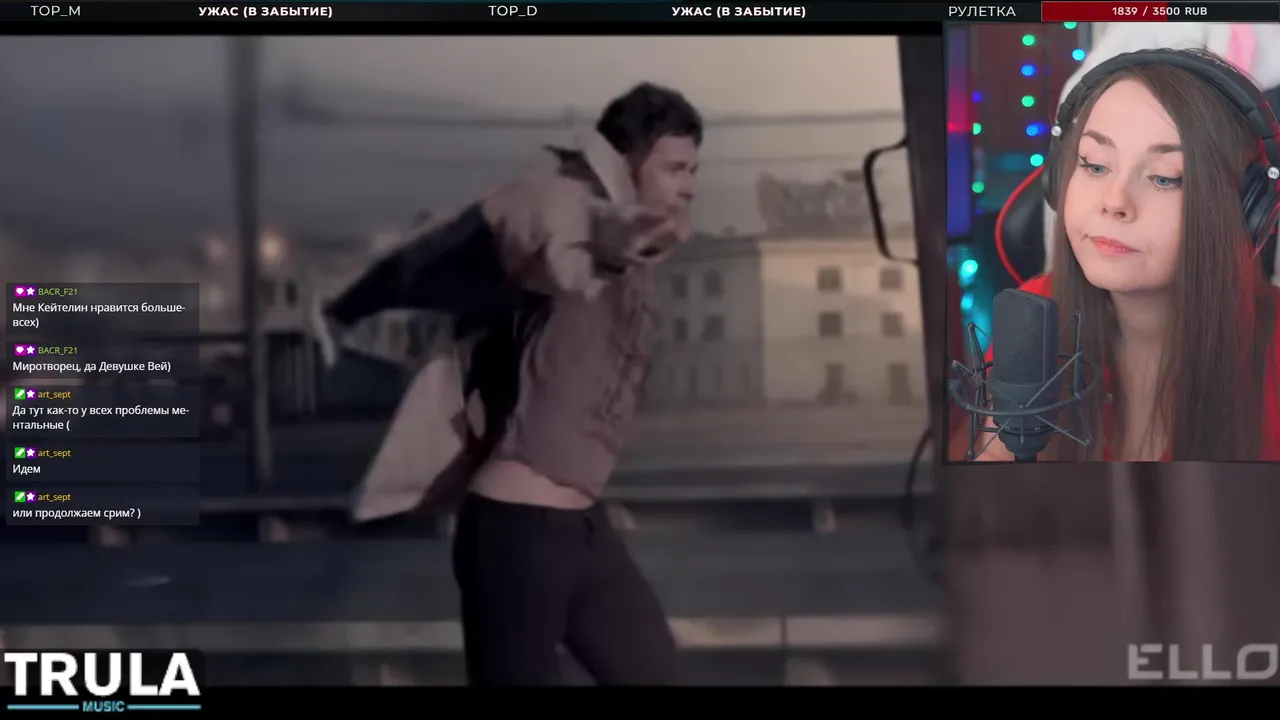The height and width of the screenshot is (720, 1280).
Task: Click heart badge on the Кейтелин message
Action: click(19, 292)
